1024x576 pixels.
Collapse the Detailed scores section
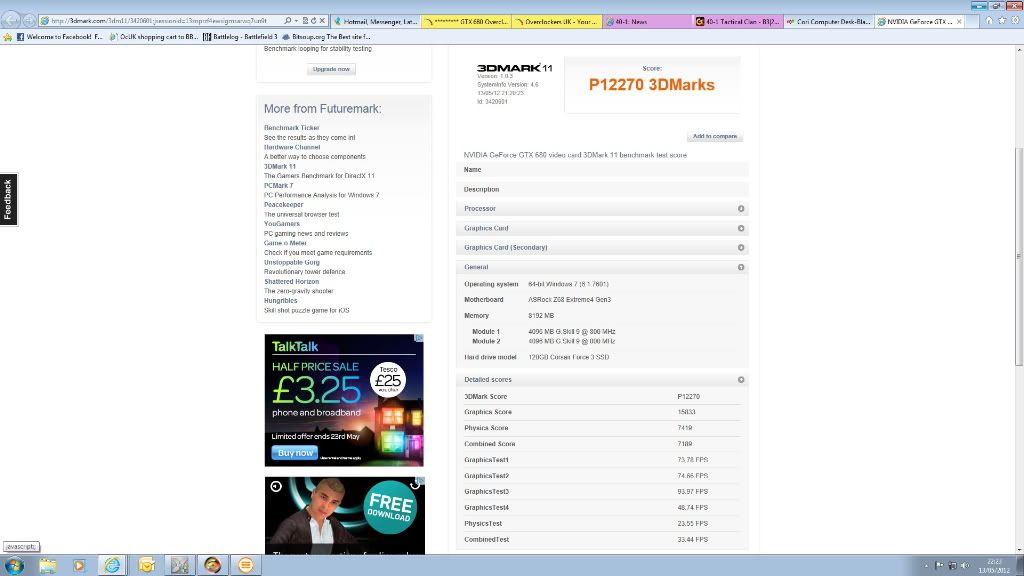tap(741, 379)
